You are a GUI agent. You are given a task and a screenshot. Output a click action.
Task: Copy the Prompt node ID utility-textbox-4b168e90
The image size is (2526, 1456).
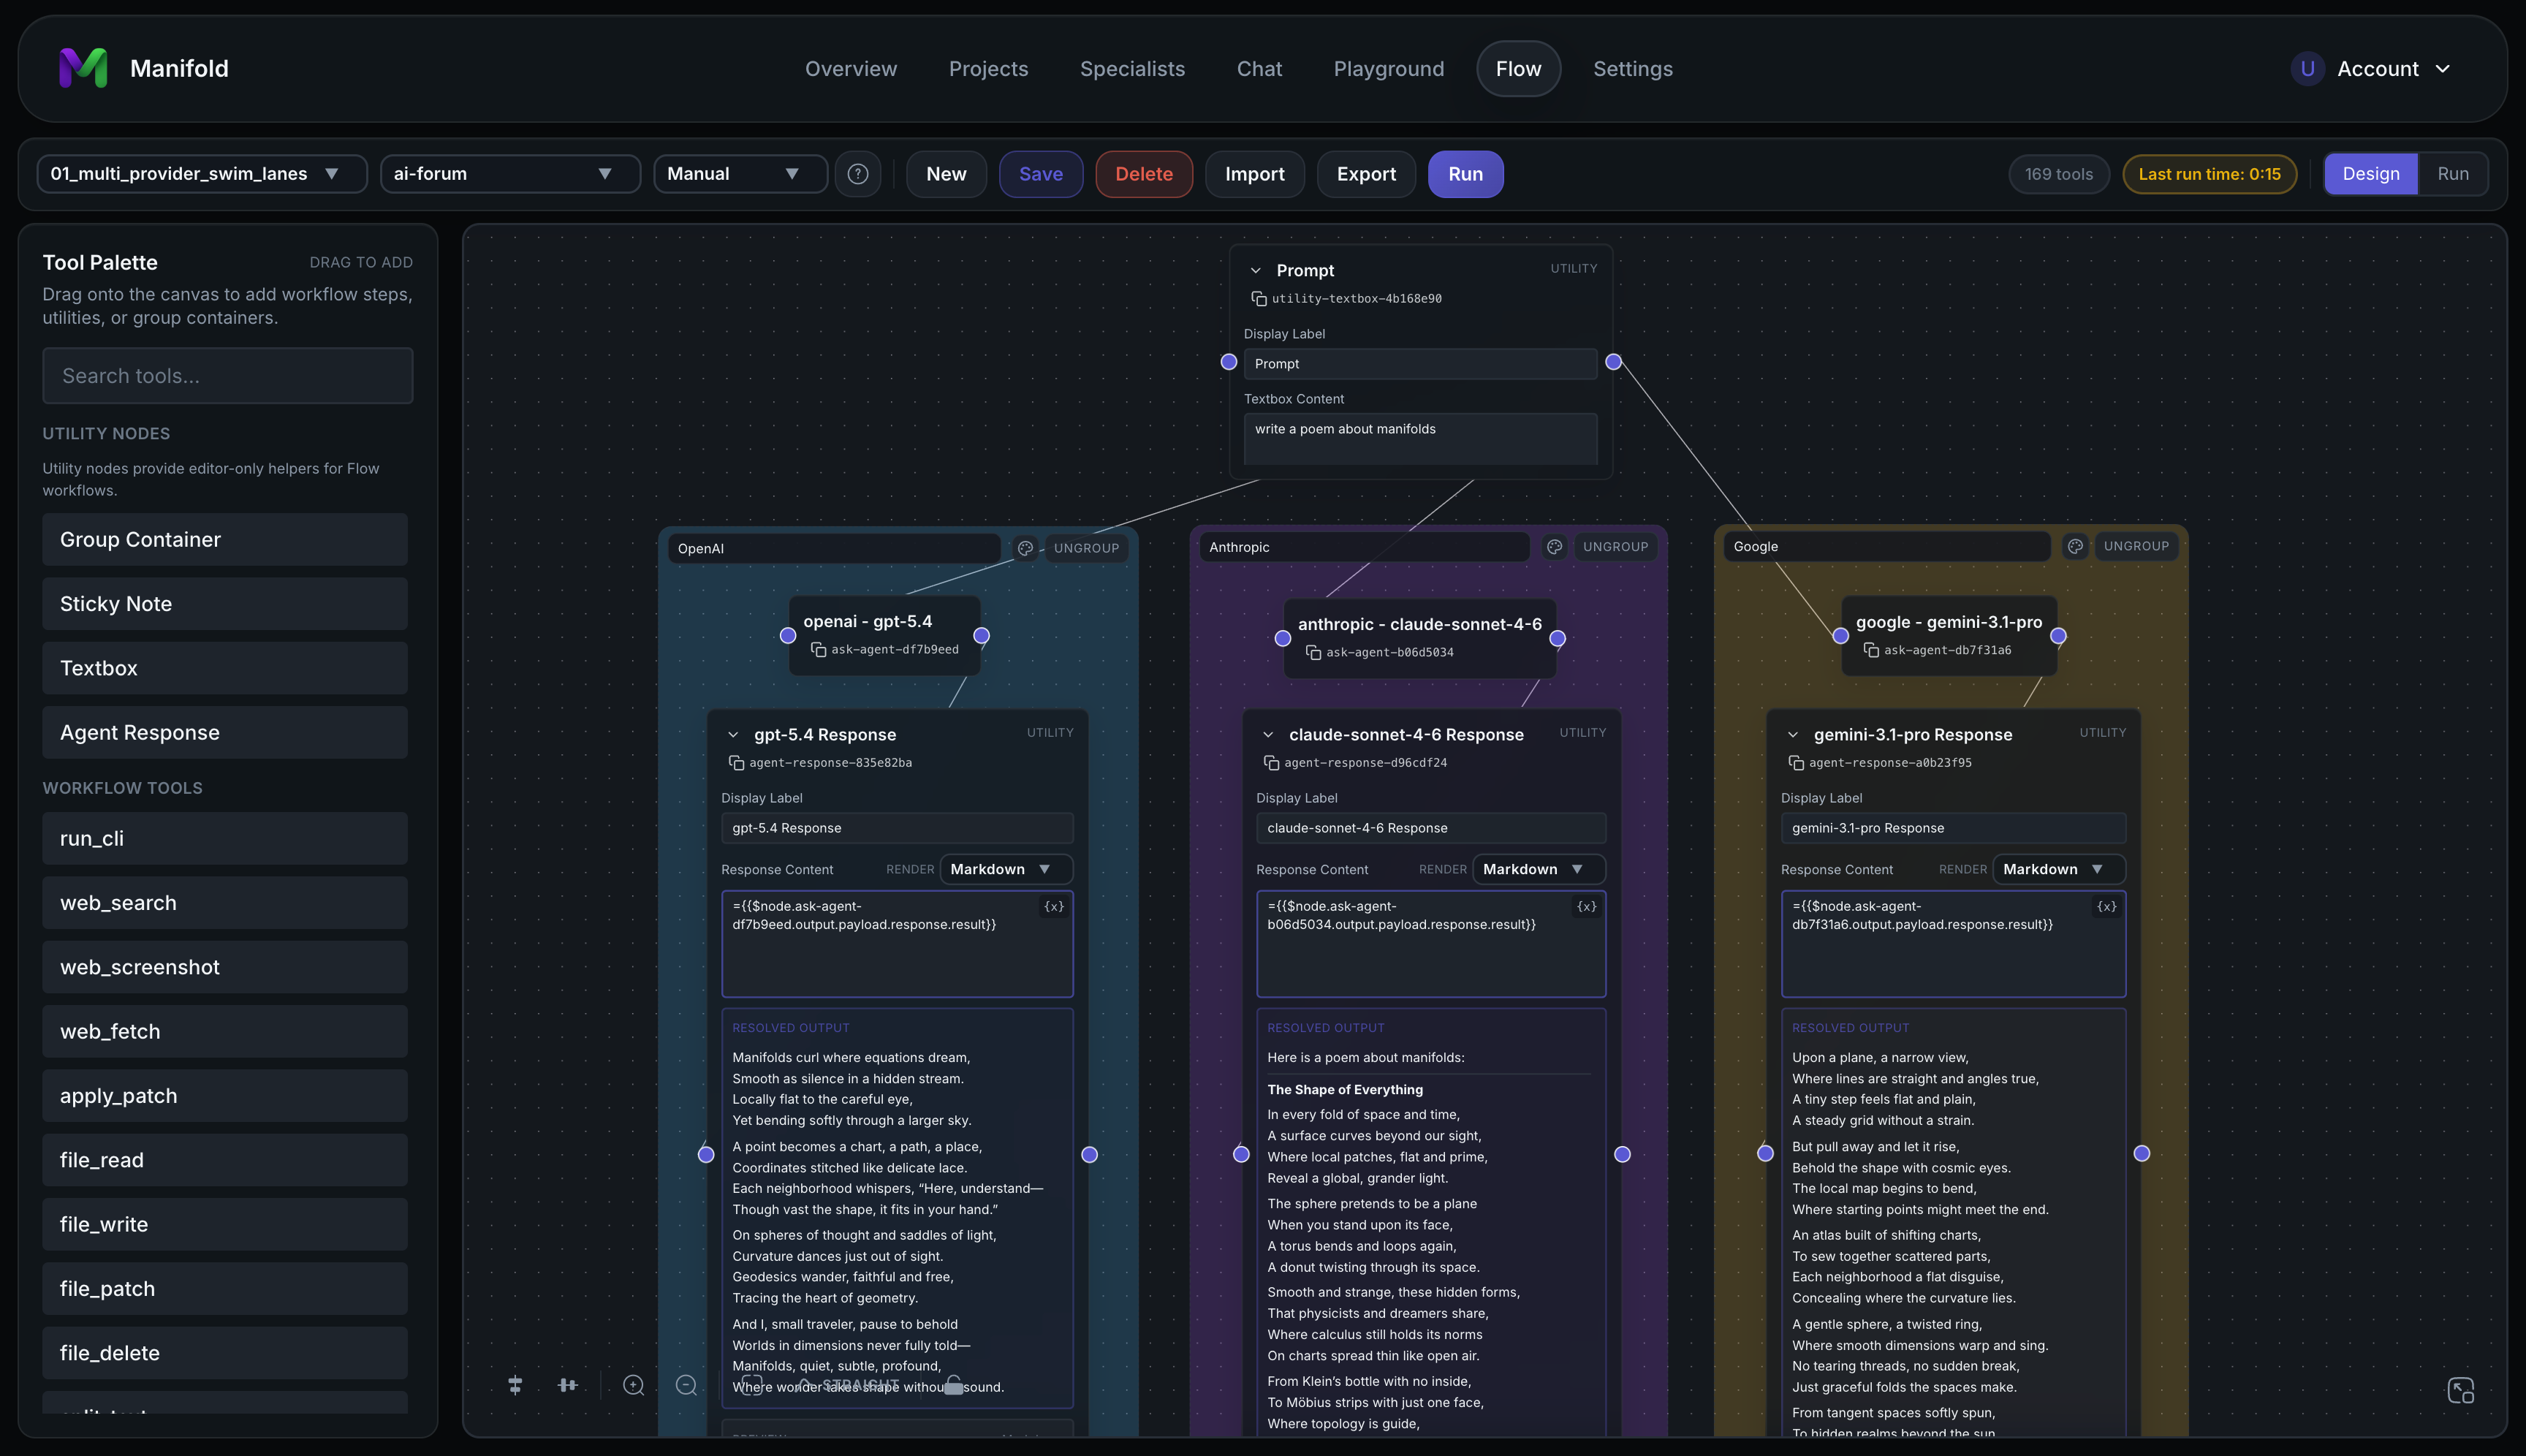pyautogui.click(x=1259, y=299)
